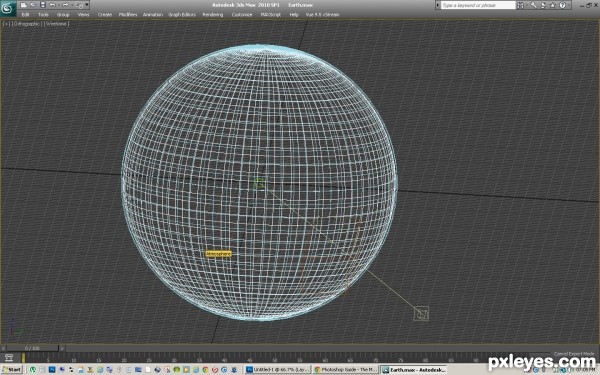Image resolution: width=600 pixels, height=375 pixels.
Task: Open the Rendering menu
Action: point(213,15)
